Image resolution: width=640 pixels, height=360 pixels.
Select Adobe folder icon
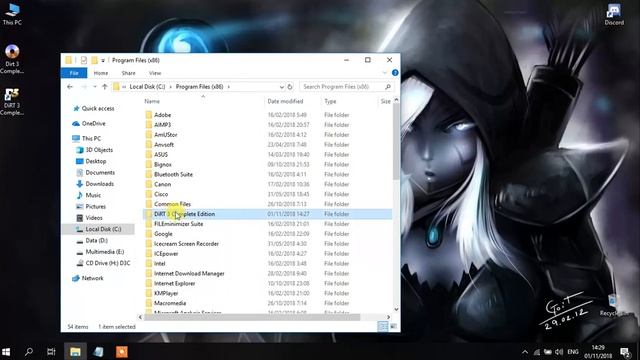click(x=149, y=115)
